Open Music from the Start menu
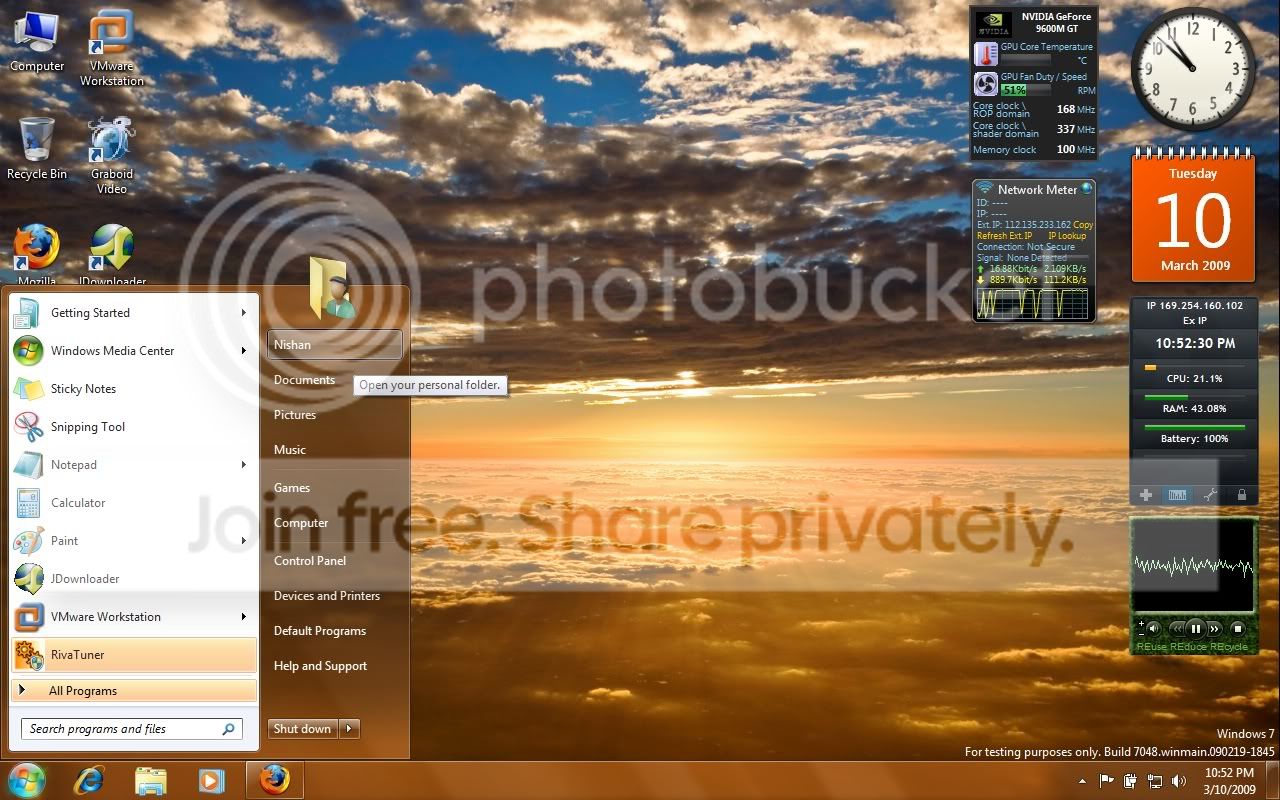 tap(290, 450)
